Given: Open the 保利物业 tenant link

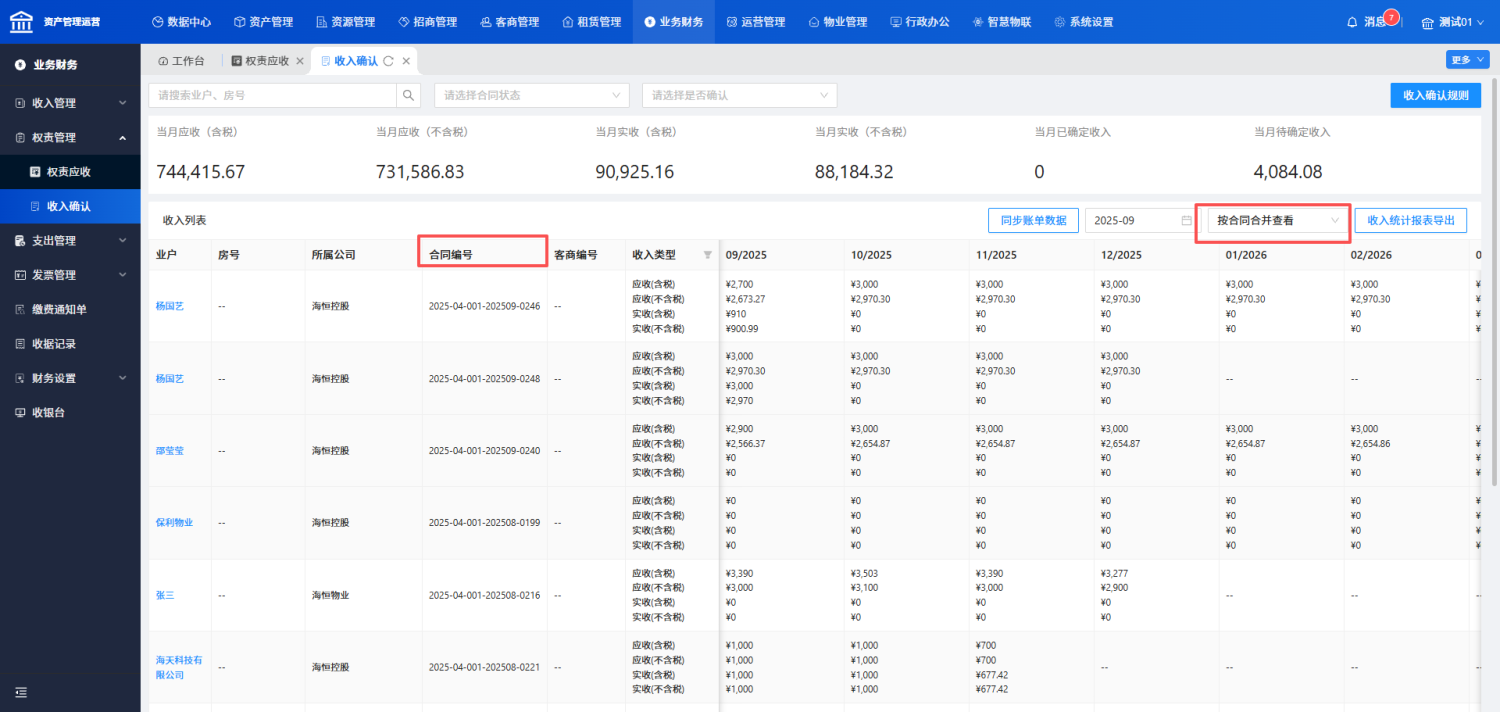Looking at the screenshot, I should (175, 523).
